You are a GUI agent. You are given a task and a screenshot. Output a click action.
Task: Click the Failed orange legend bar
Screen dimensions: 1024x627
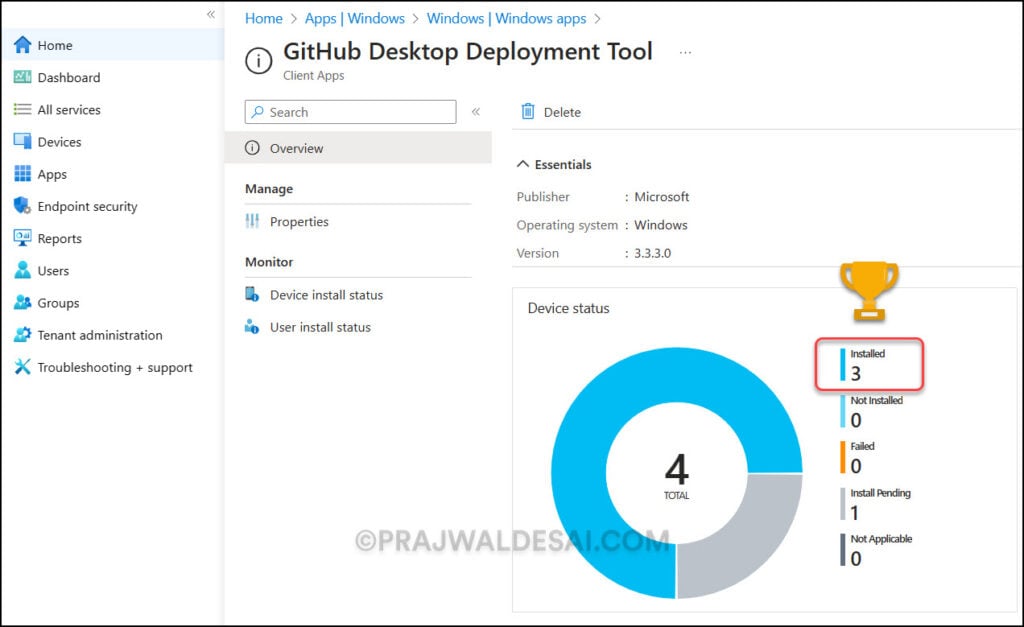tap(842, 457)
